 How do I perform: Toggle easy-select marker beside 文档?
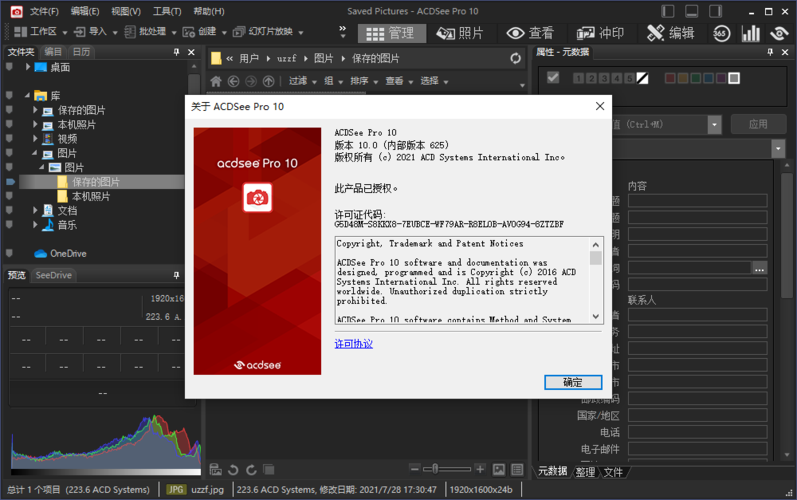[9, 209]
